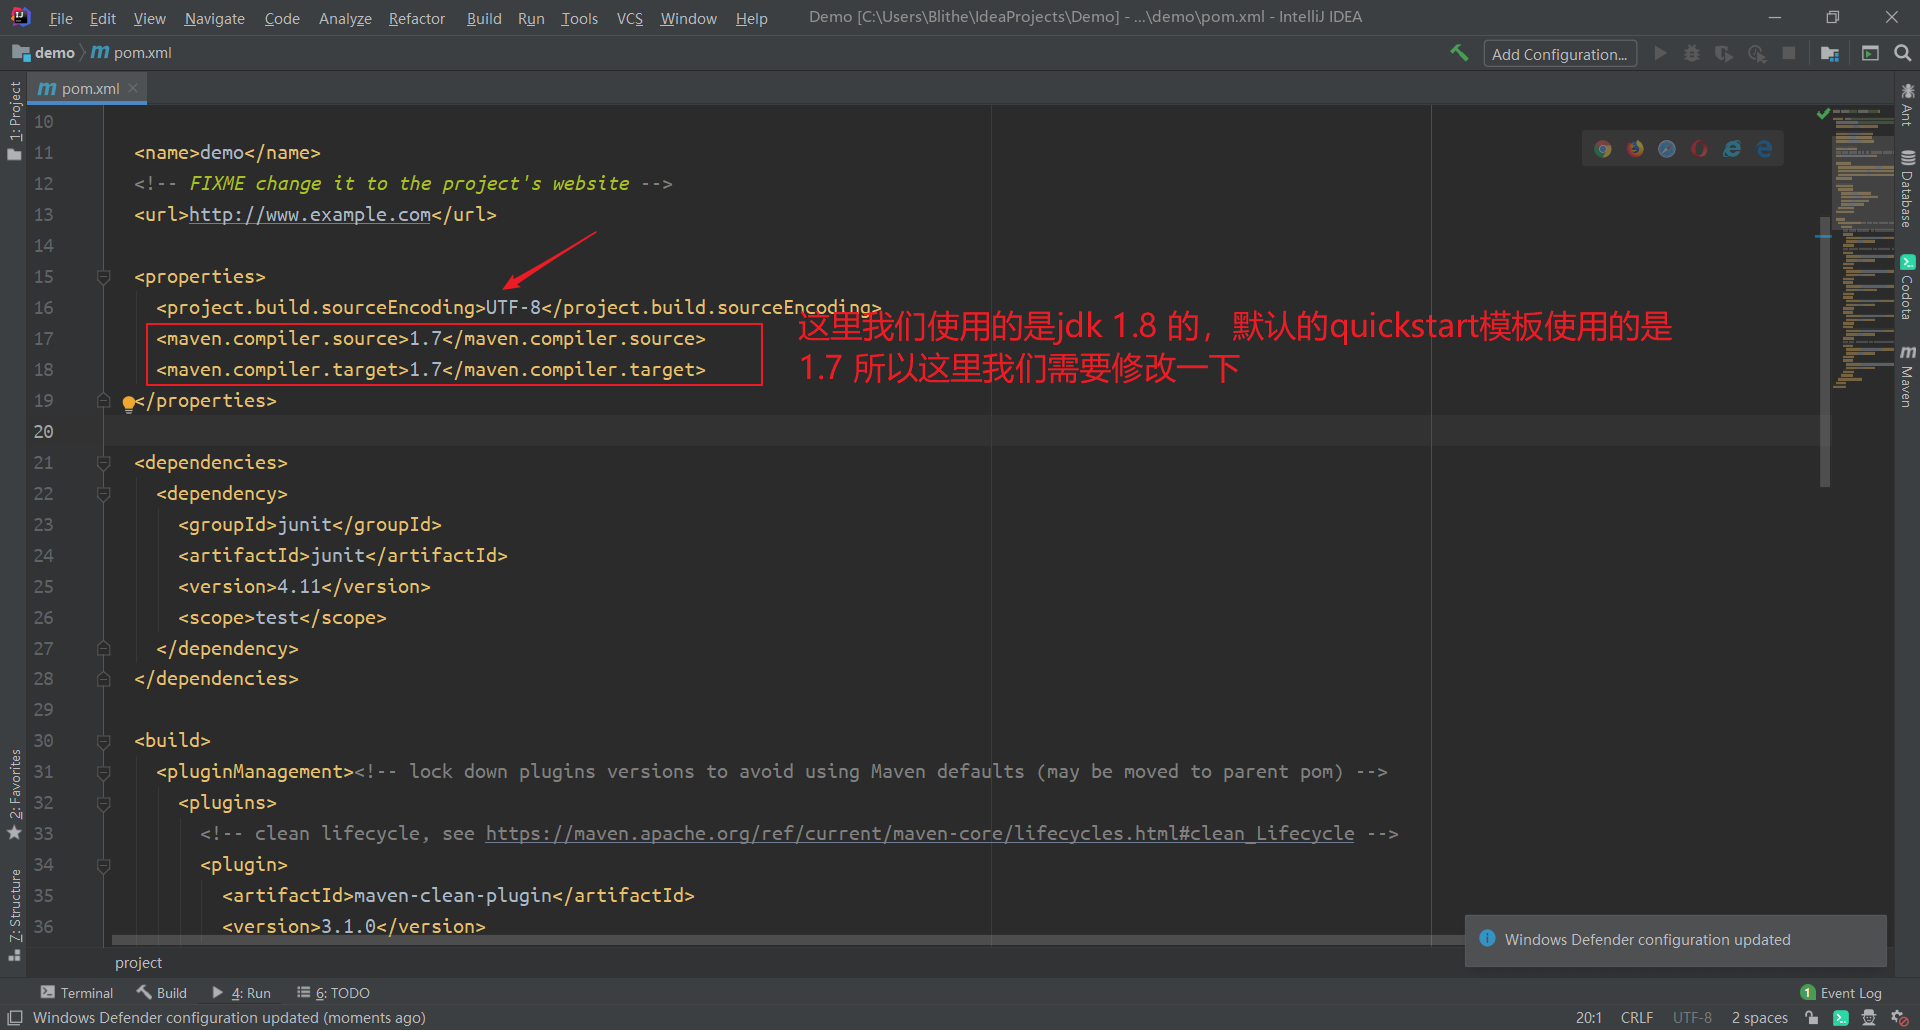Click the Windows Defender configuration updated notification
The width and height of the screenshot is (1920, 1030).
1676,940
